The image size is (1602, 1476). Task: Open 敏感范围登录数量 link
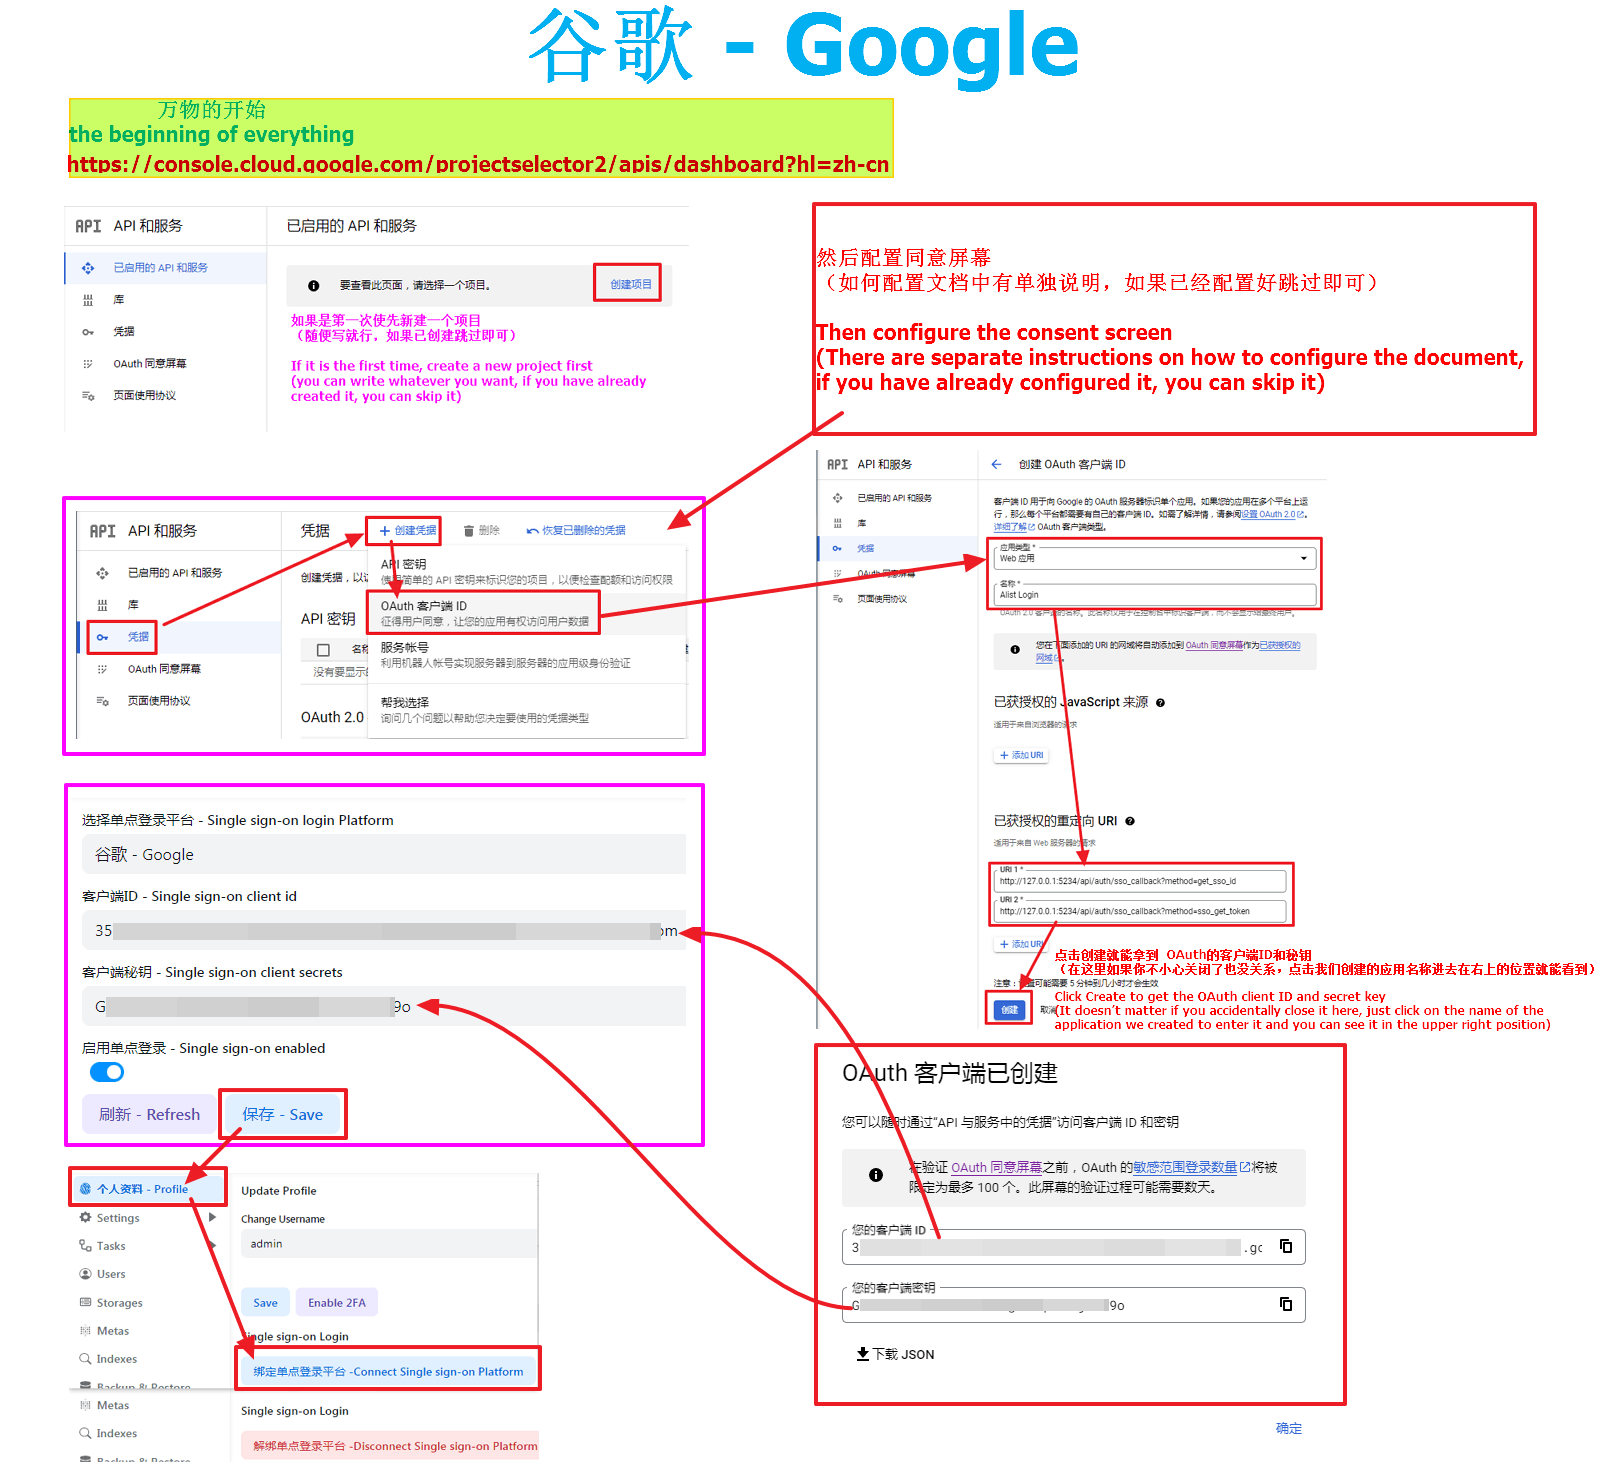[x=1191, y=1167]
